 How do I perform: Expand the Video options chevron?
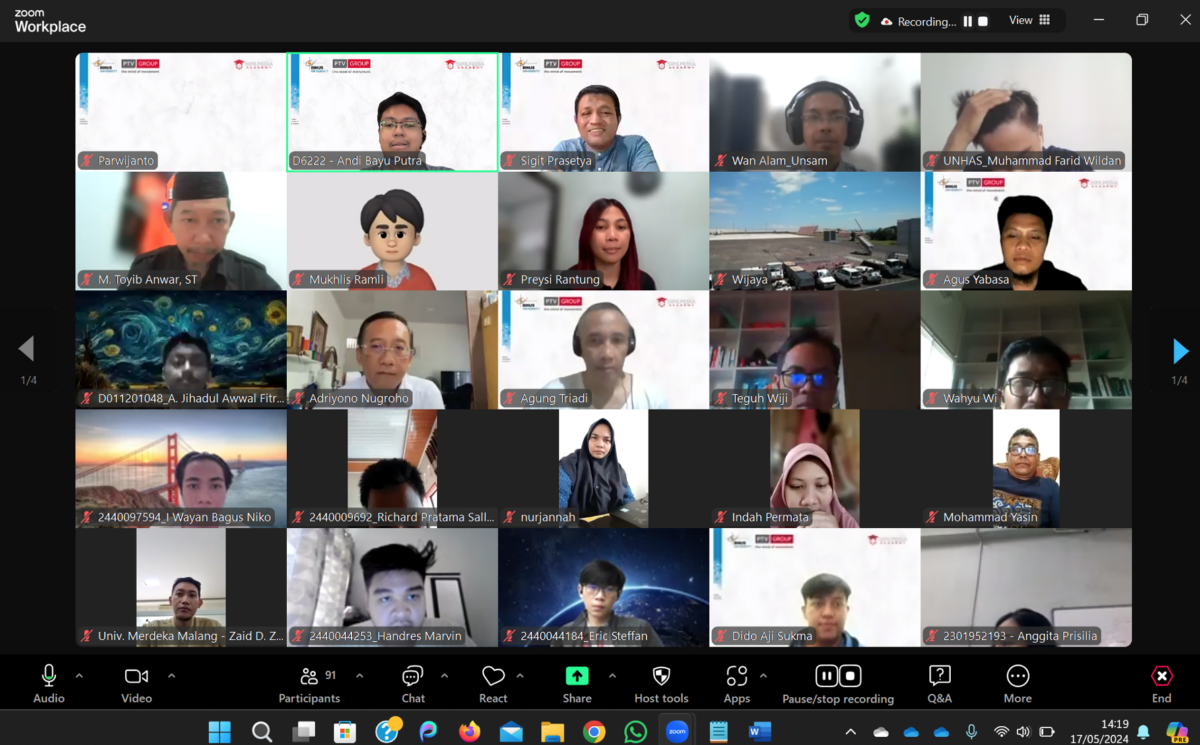pos(171,676)
